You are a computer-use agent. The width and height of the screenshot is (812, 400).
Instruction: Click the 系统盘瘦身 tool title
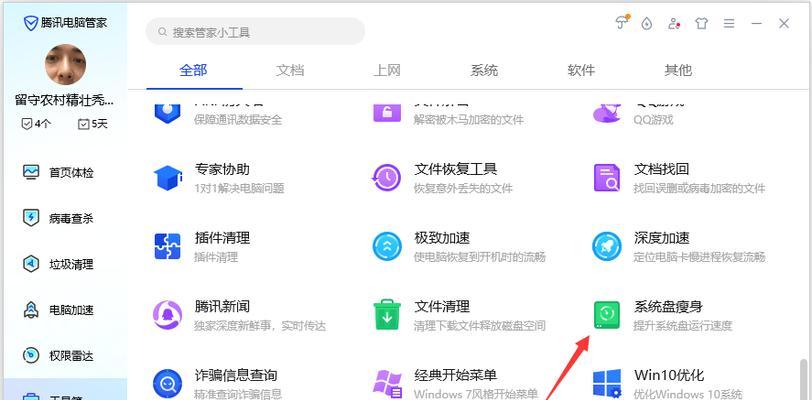tap(668, 307)
